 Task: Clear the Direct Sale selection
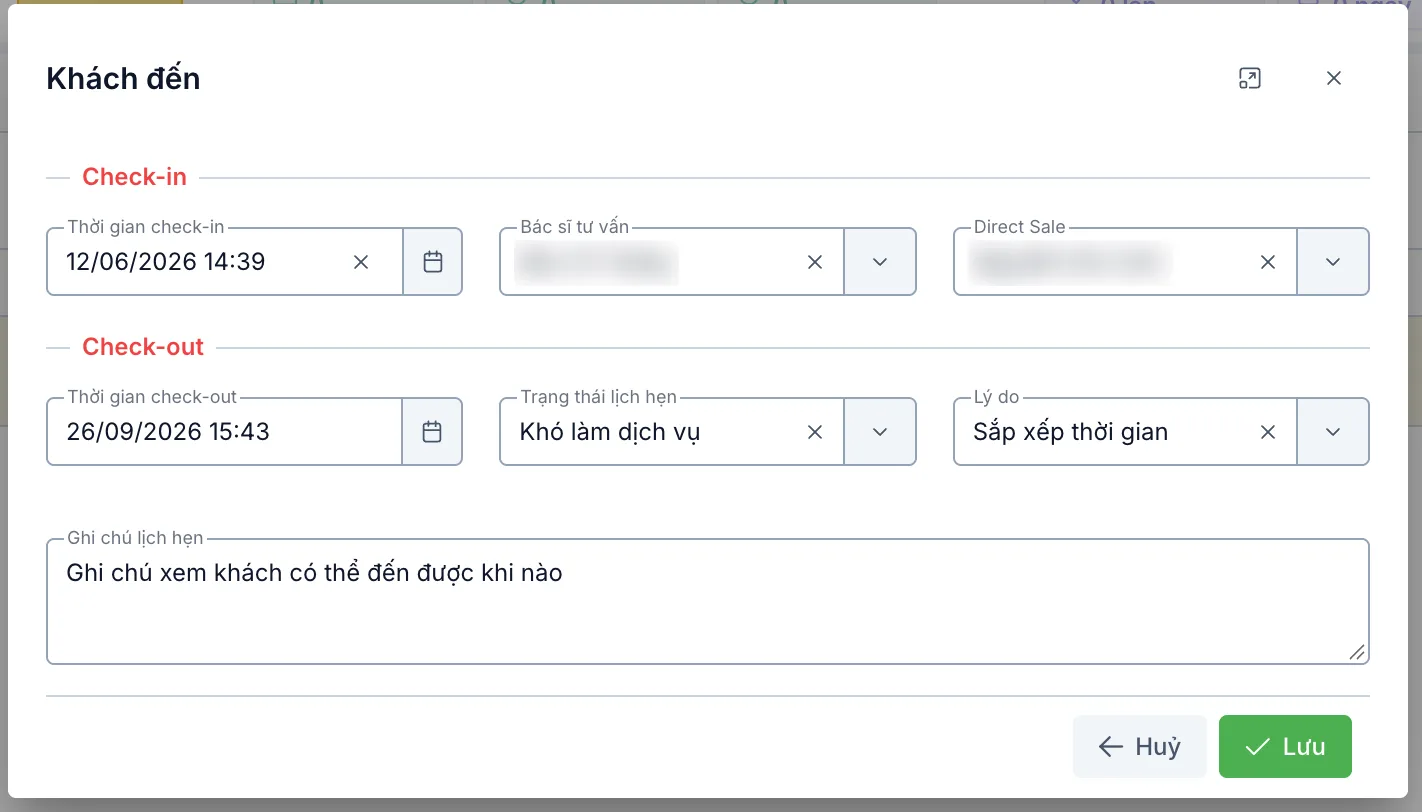coord(1268,262)
